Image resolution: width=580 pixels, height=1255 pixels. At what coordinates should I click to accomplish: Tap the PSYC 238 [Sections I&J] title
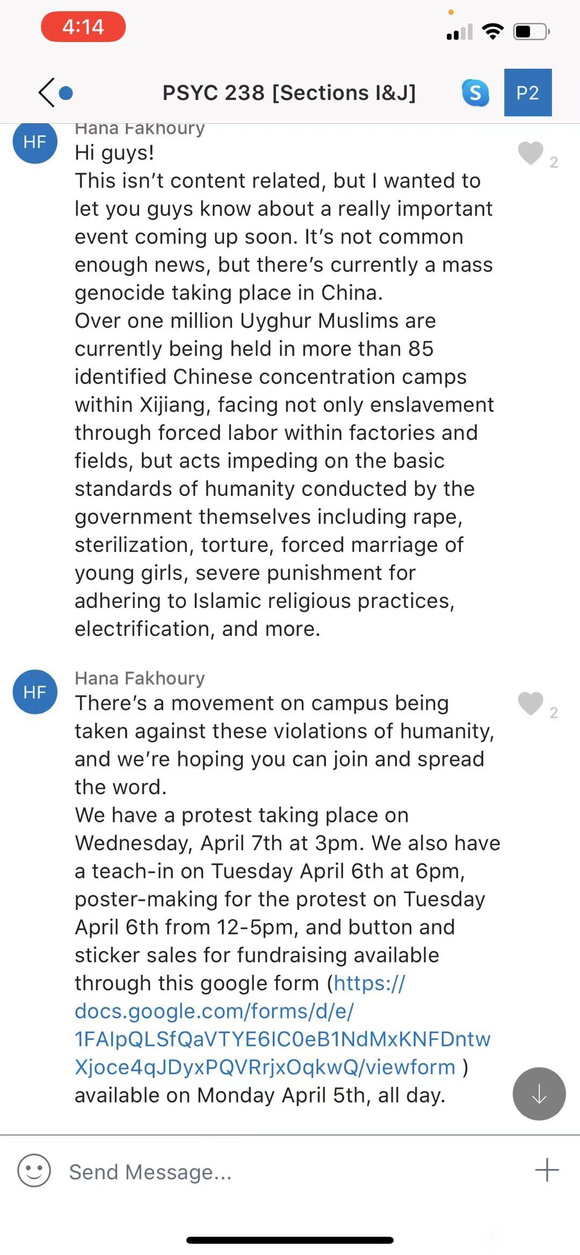289,93
